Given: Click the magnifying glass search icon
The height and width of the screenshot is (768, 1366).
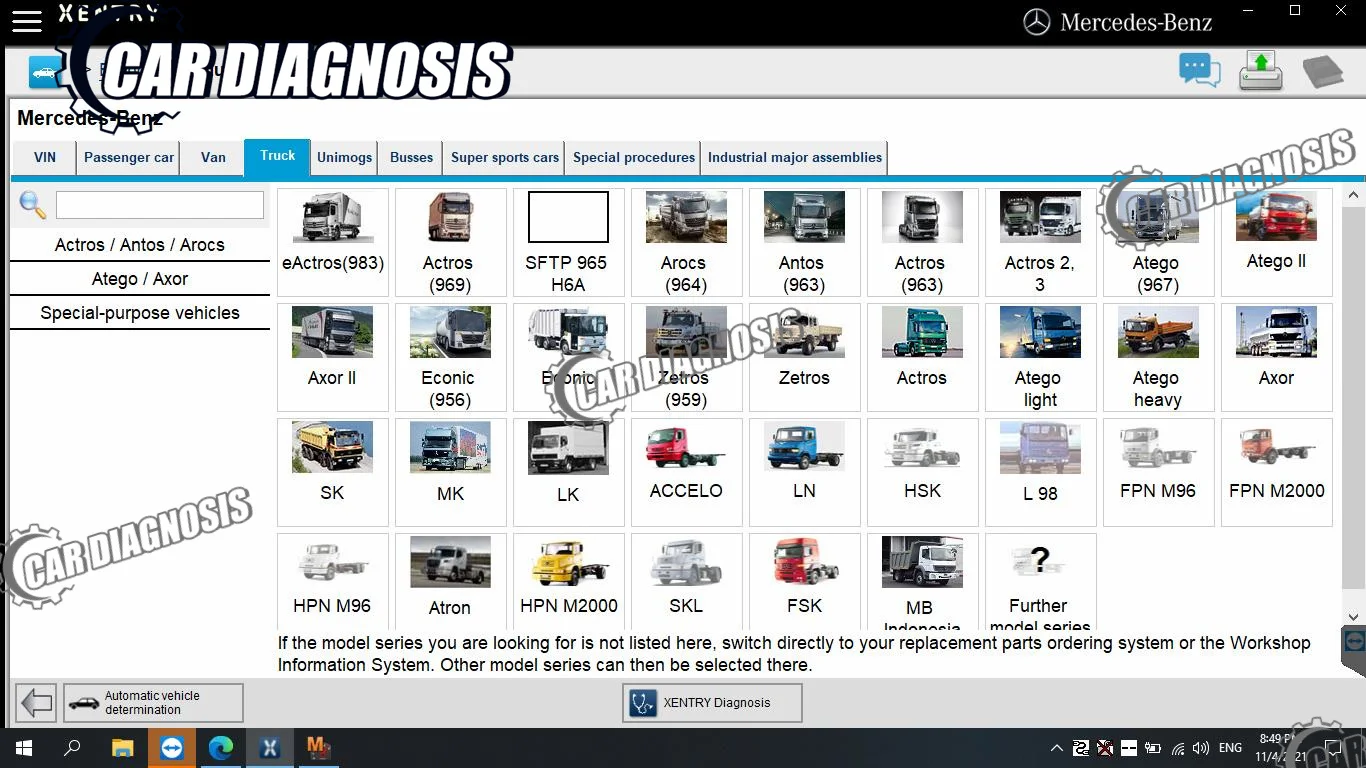Looking at the screenshot, I should (33, 205).
